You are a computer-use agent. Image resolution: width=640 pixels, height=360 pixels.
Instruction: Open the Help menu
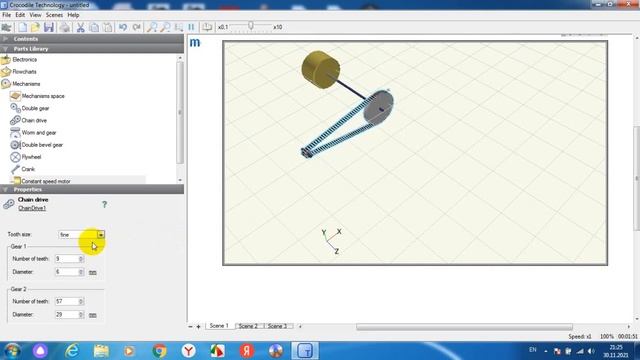tap(73, 15)
